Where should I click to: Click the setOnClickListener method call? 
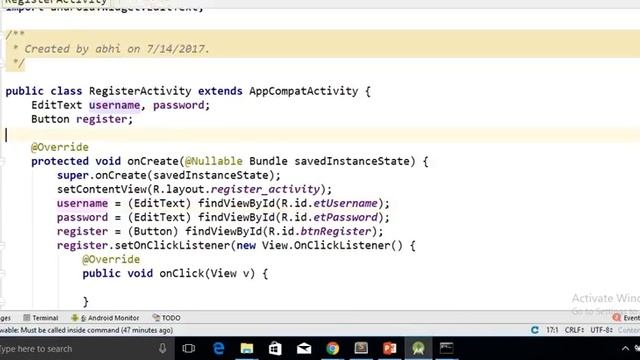tap(172, 245)
